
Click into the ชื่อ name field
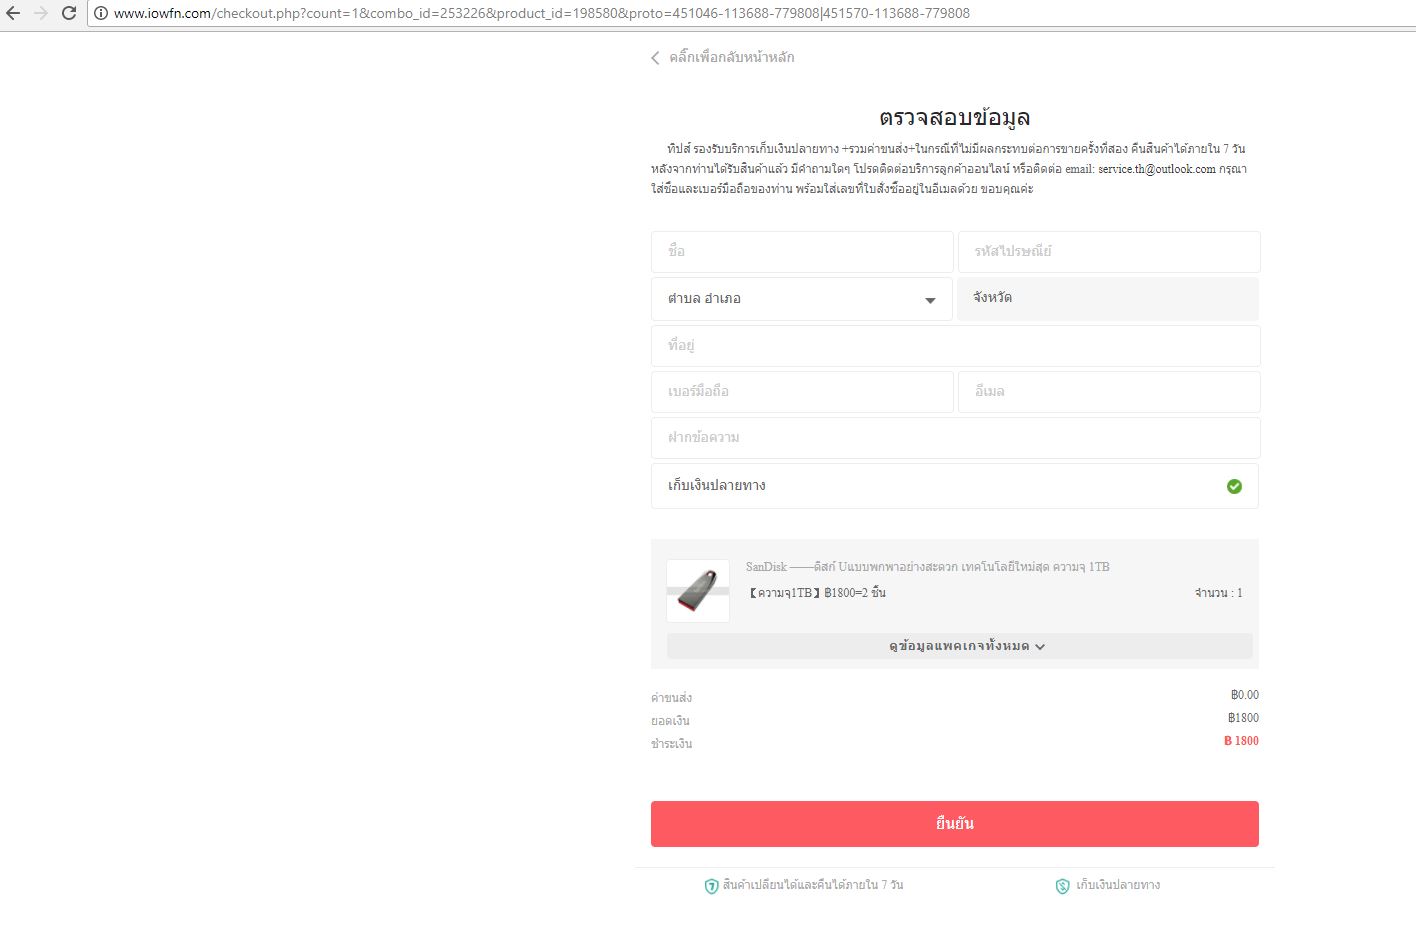pos(801,252)
